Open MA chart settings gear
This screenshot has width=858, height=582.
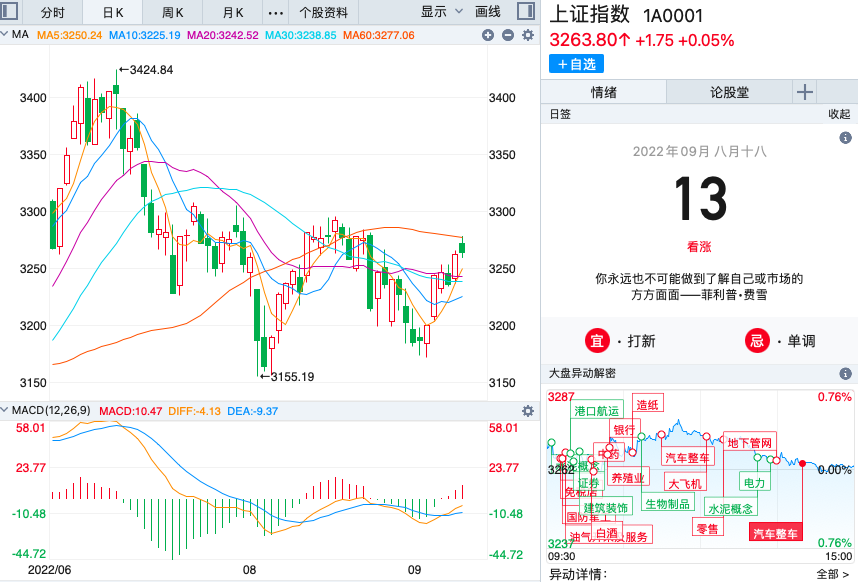[528, 35]
